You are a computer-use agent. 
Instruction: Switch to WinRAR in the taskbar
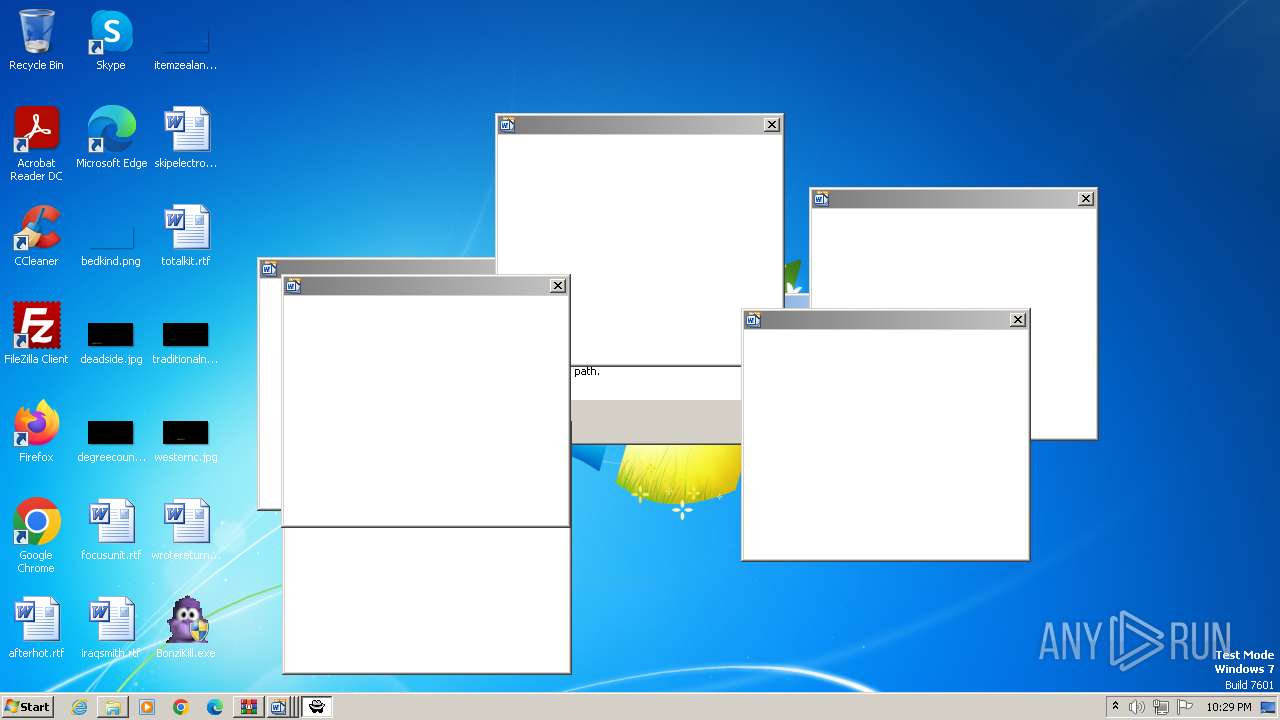249,707
